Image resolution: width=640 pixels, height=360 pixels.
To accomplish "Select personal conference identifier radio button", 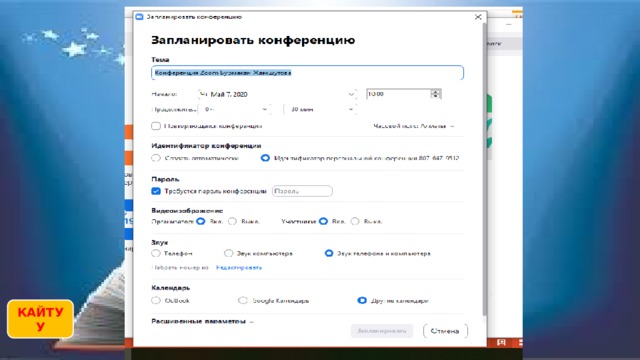I will (265, 158).
